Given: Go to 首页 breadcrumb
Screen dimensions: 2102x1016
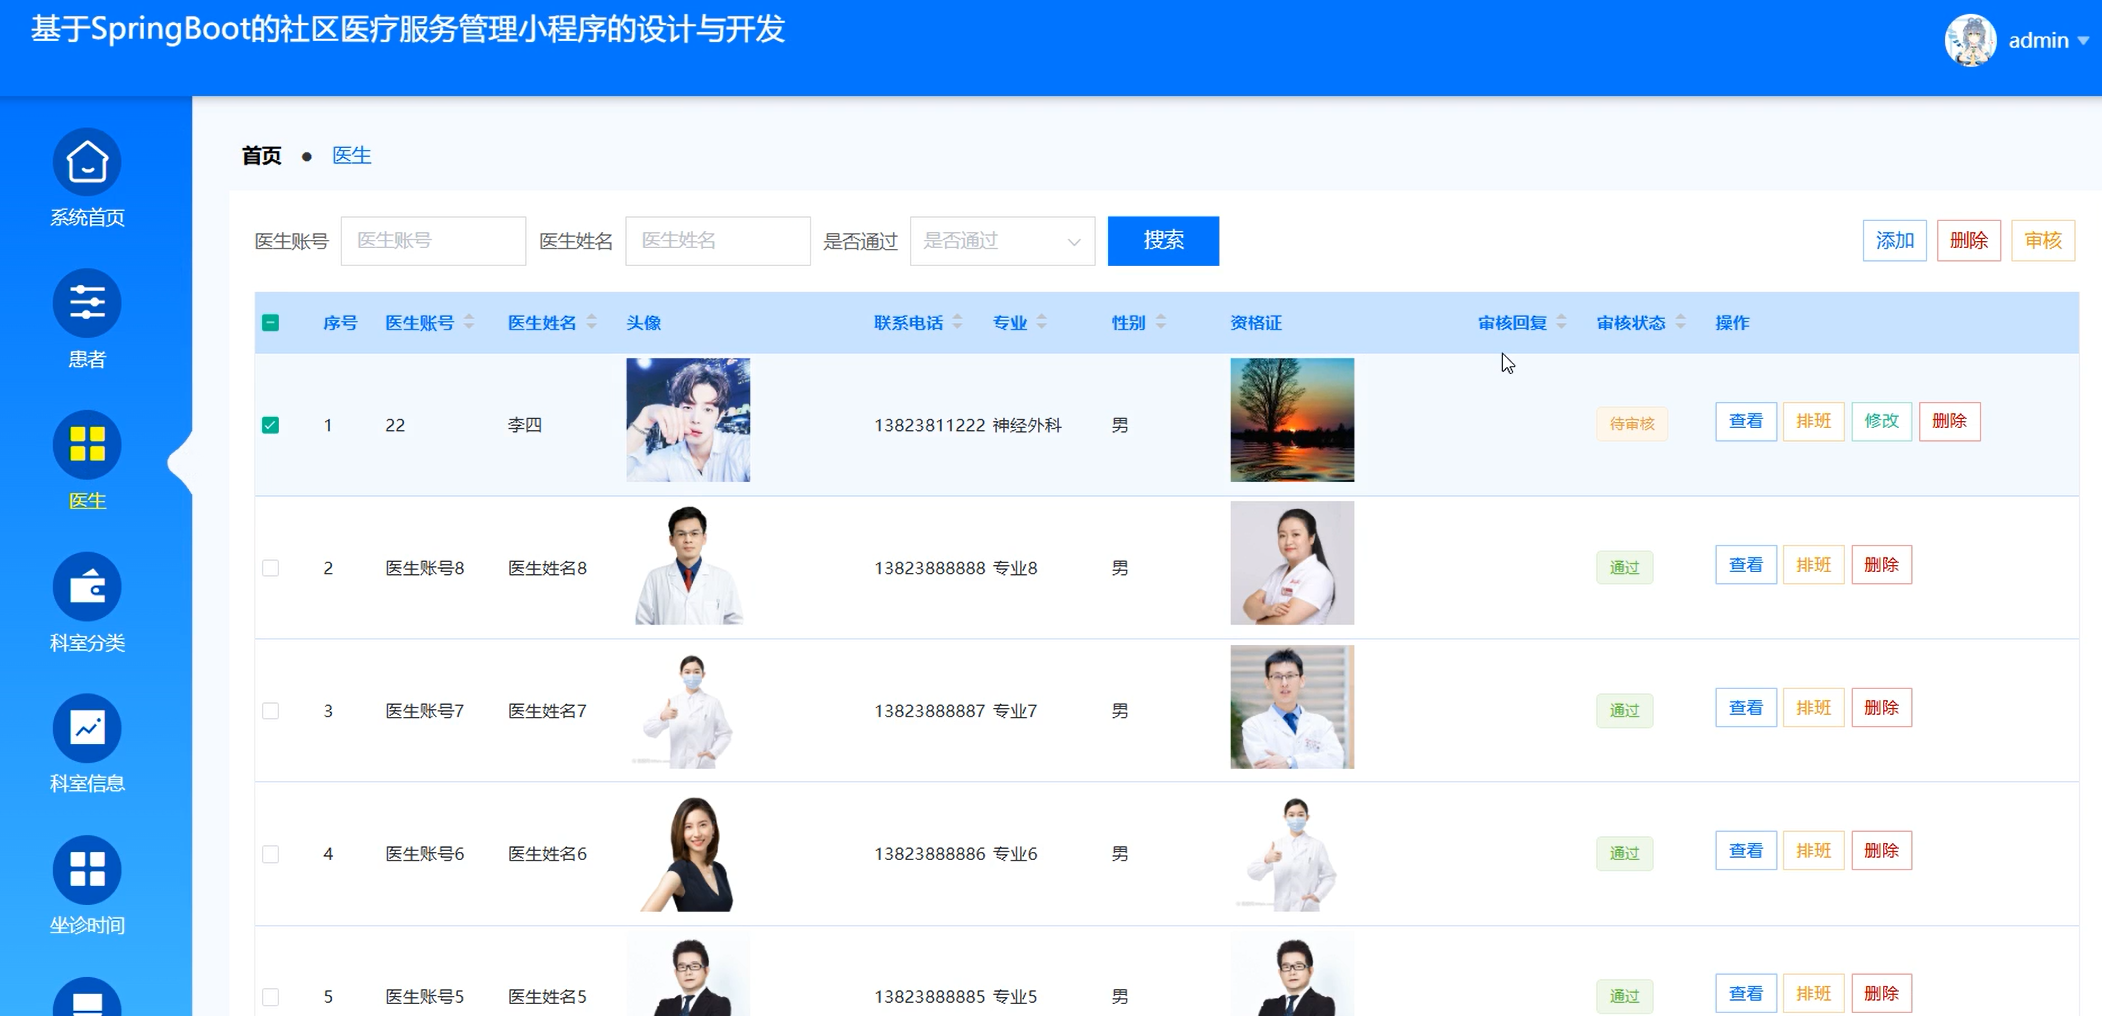Looking at the screenshot, I should [x=262, y=155].
